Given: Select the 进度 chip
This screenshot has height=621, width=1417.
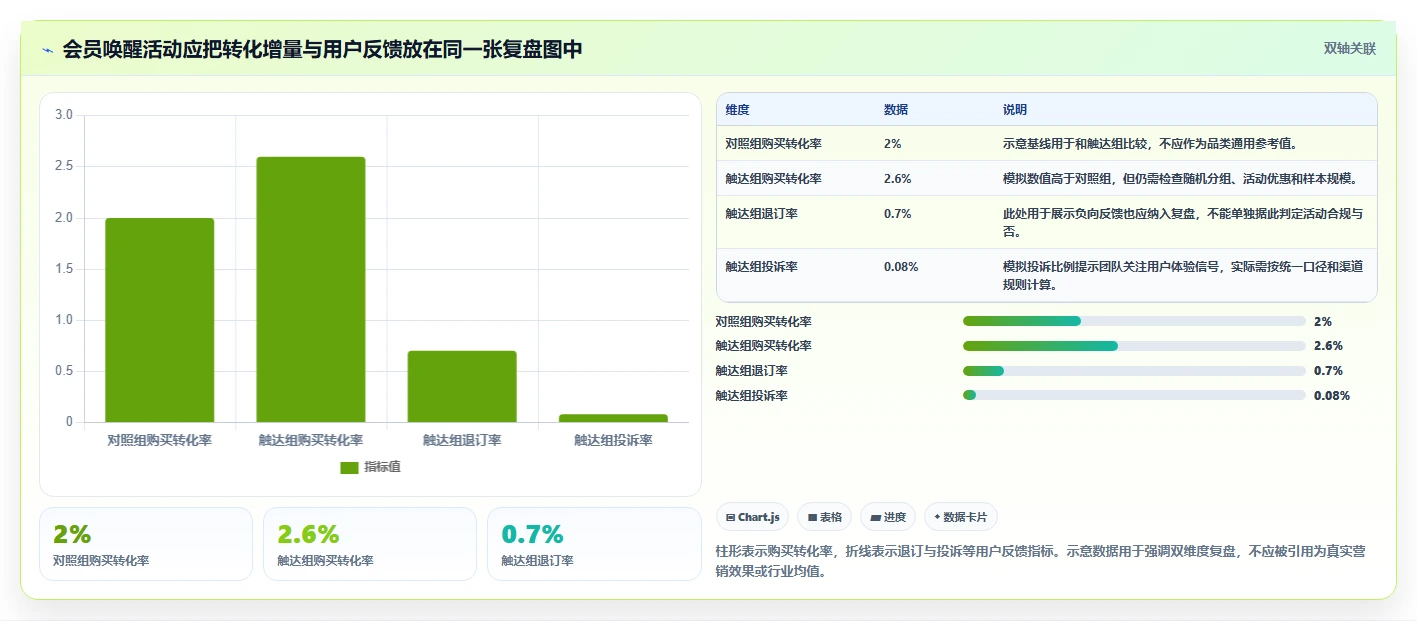Looking at the screenshot, I should tap(888, 517).
